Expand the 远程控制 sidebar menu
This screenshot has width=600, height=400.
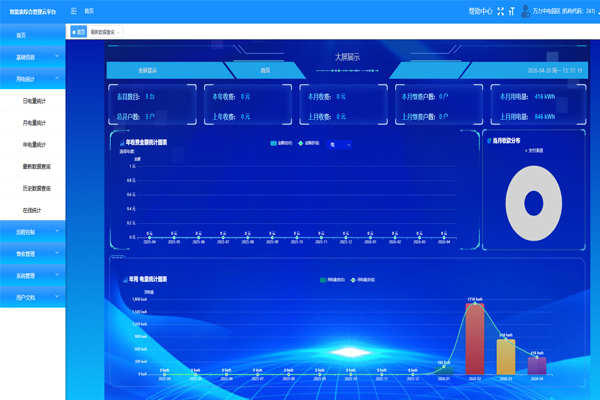33,231
